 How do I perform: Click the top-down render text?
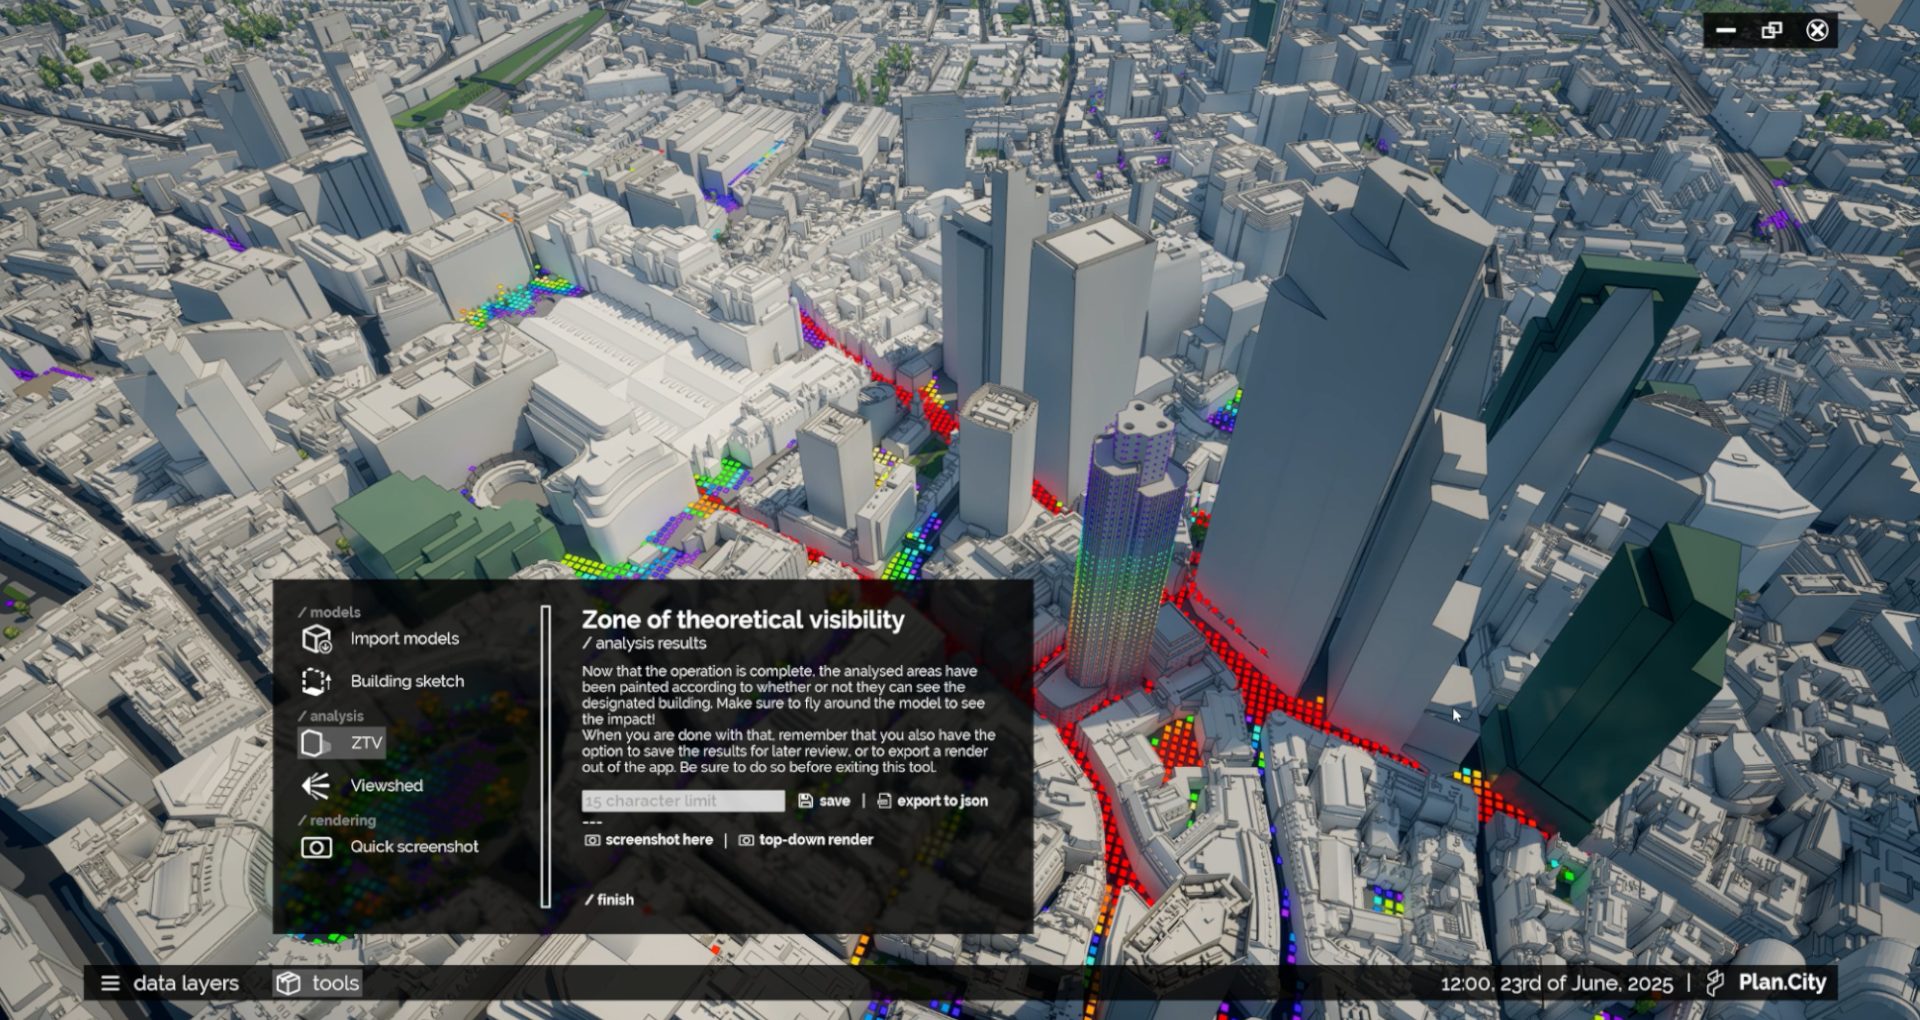pyautogui.click(x=816, y=840)
